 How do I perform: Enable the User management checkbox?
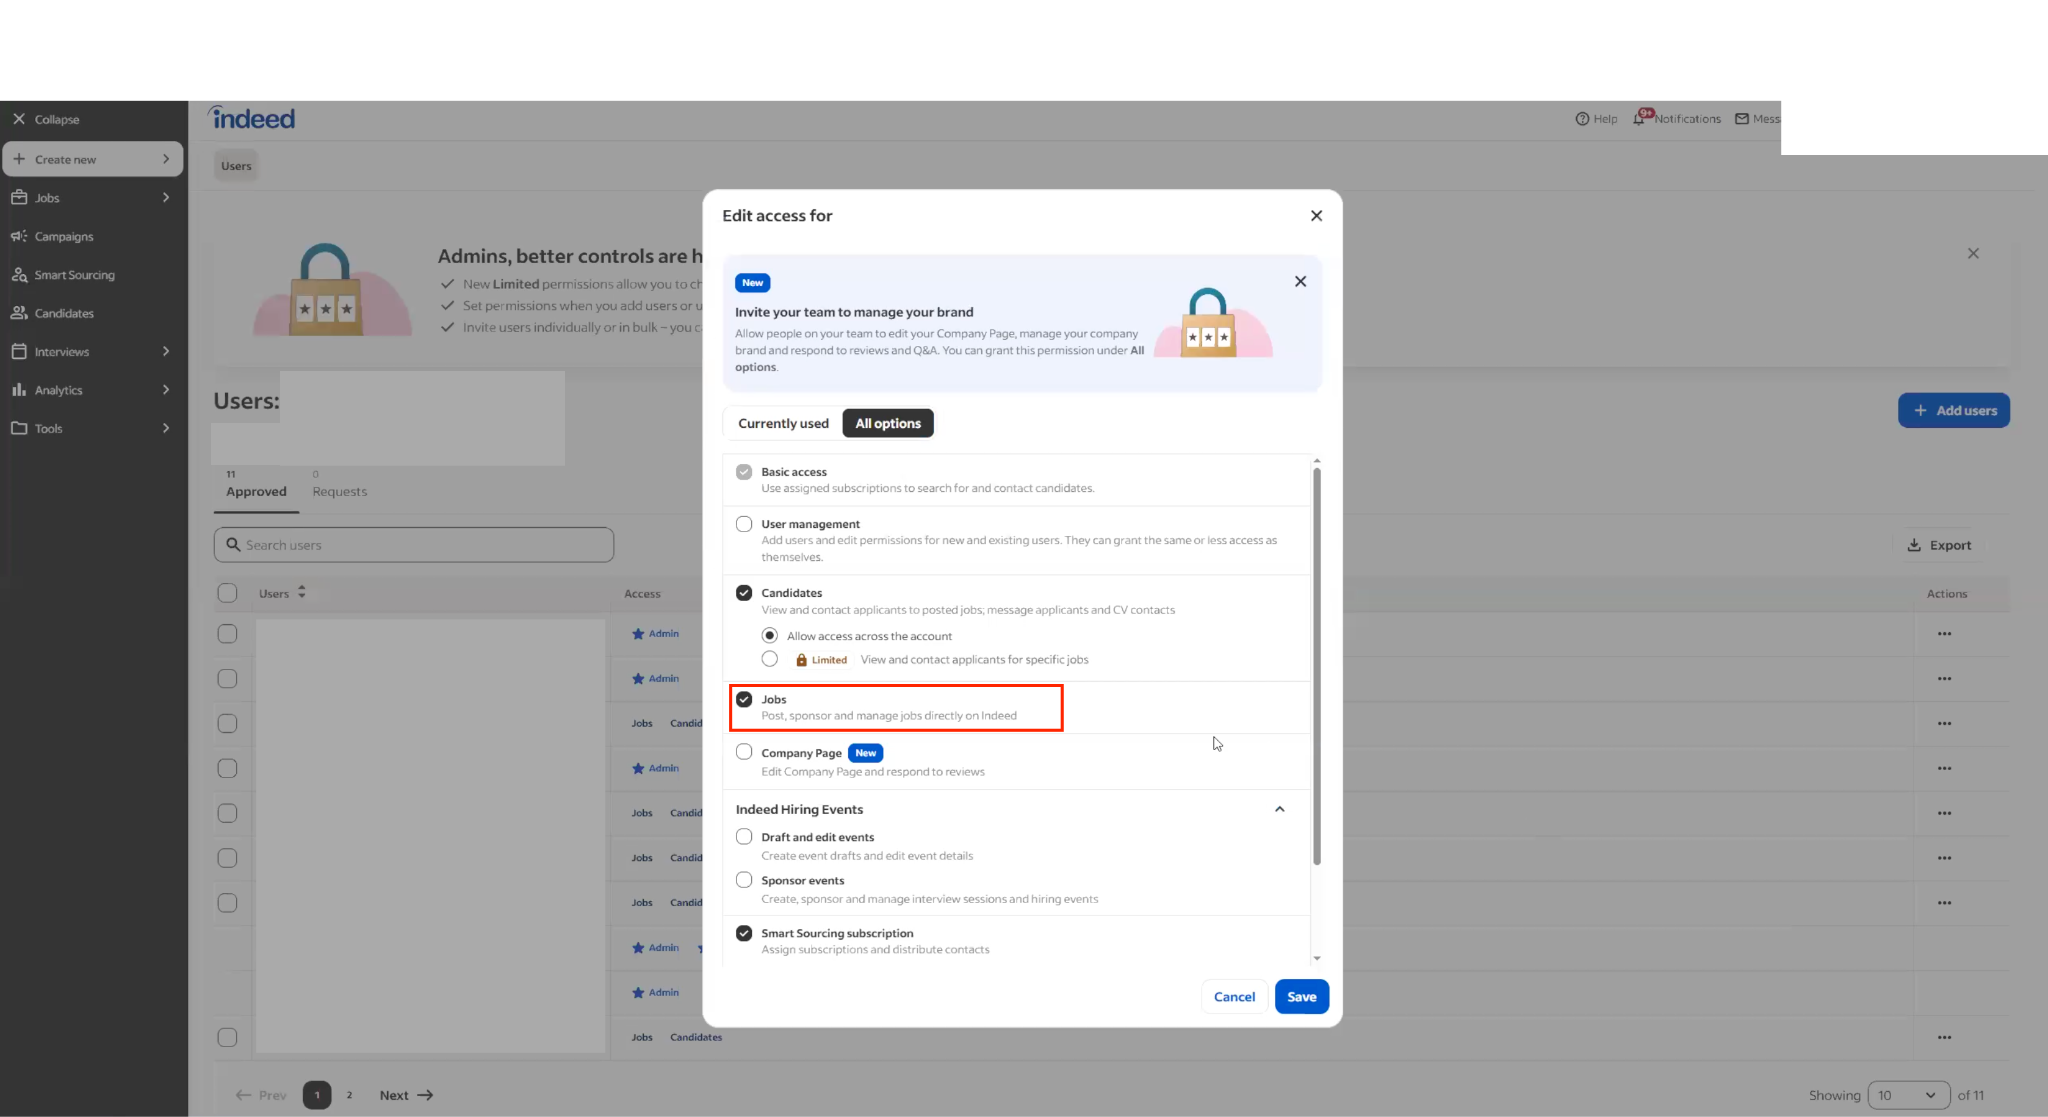click(744, 524)
